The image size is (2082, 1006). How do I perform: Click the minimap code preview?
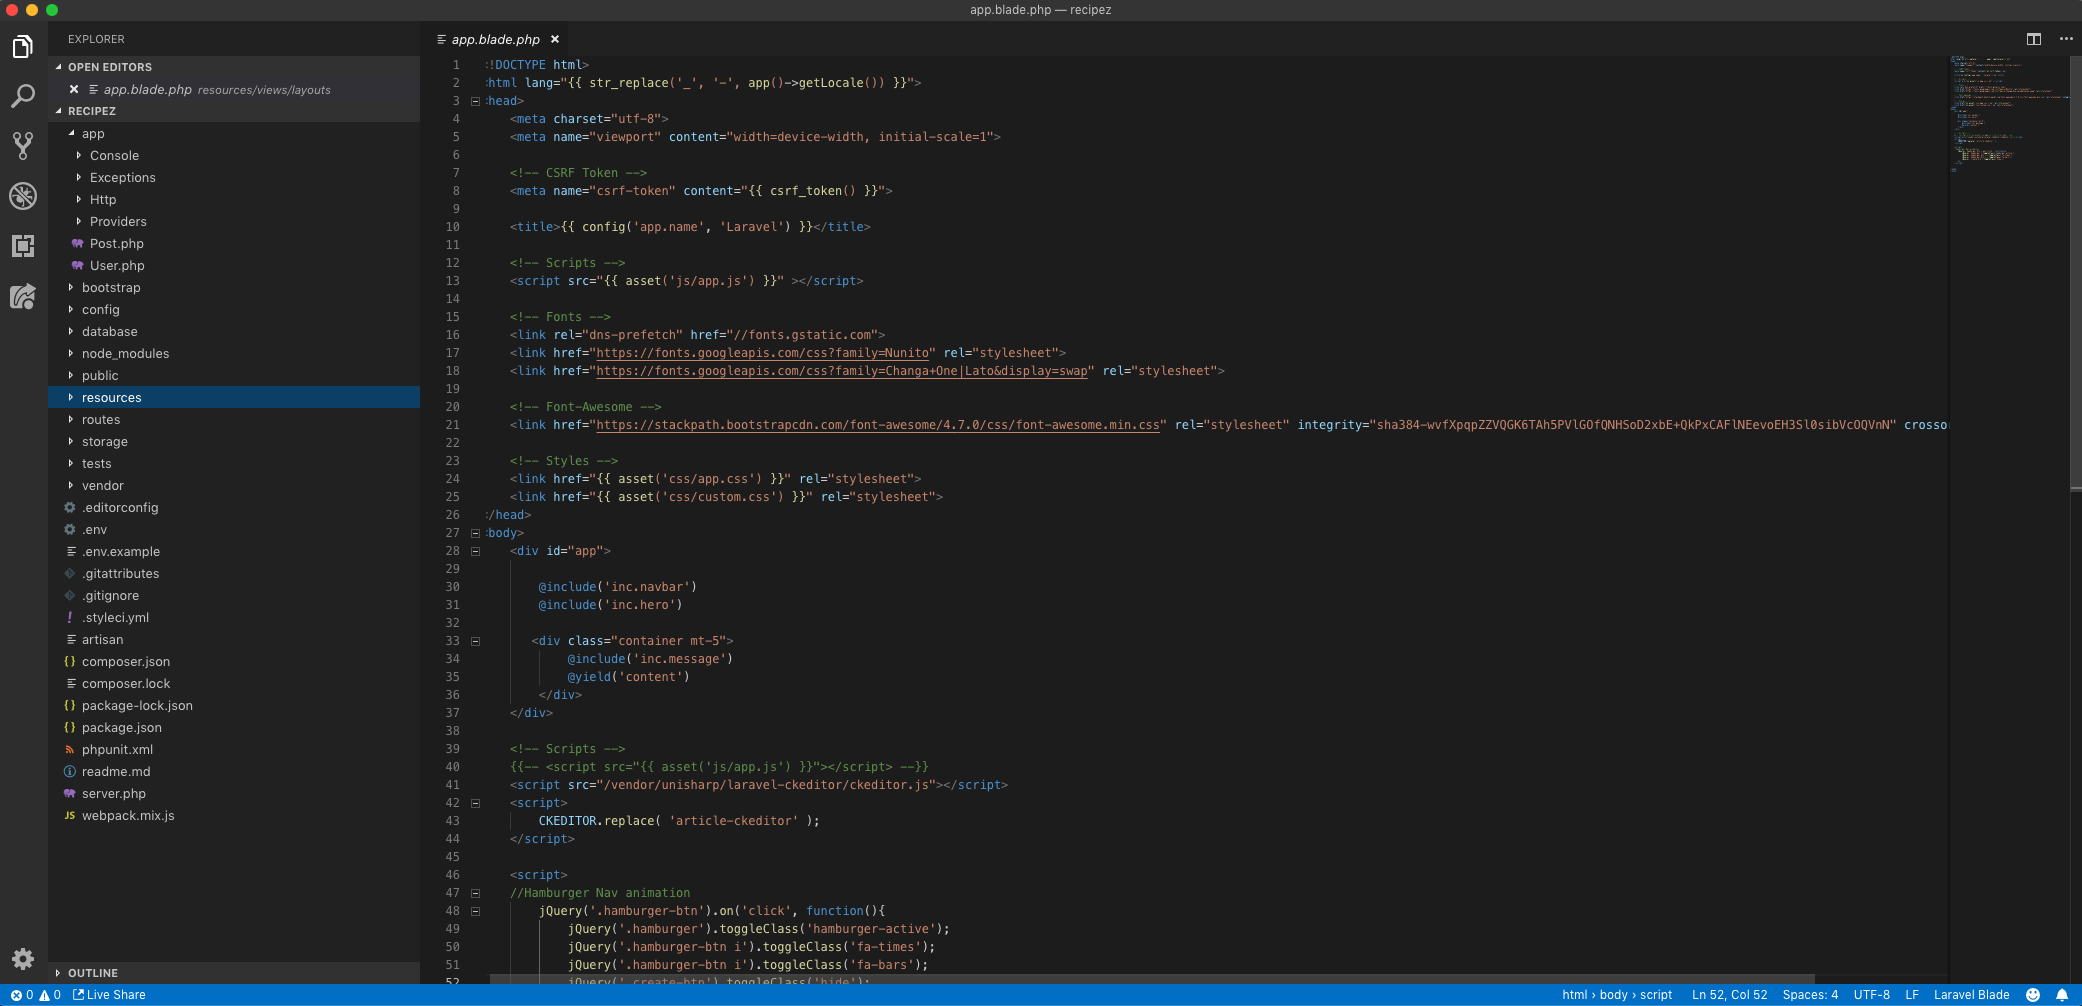tap(2008, 113)
